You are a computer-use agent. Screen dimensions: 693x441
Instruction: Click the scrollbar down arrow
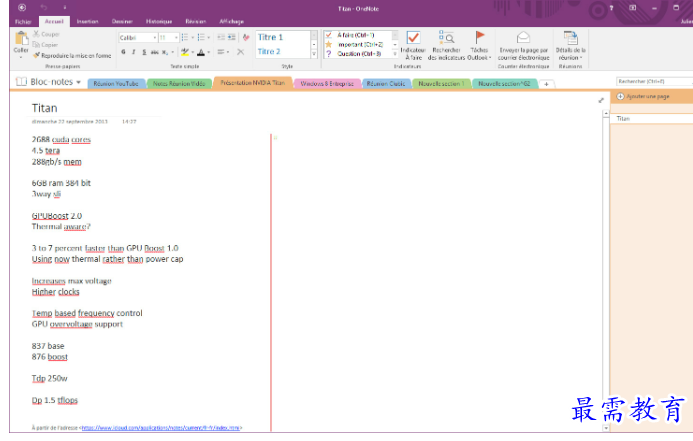point(606,428)
